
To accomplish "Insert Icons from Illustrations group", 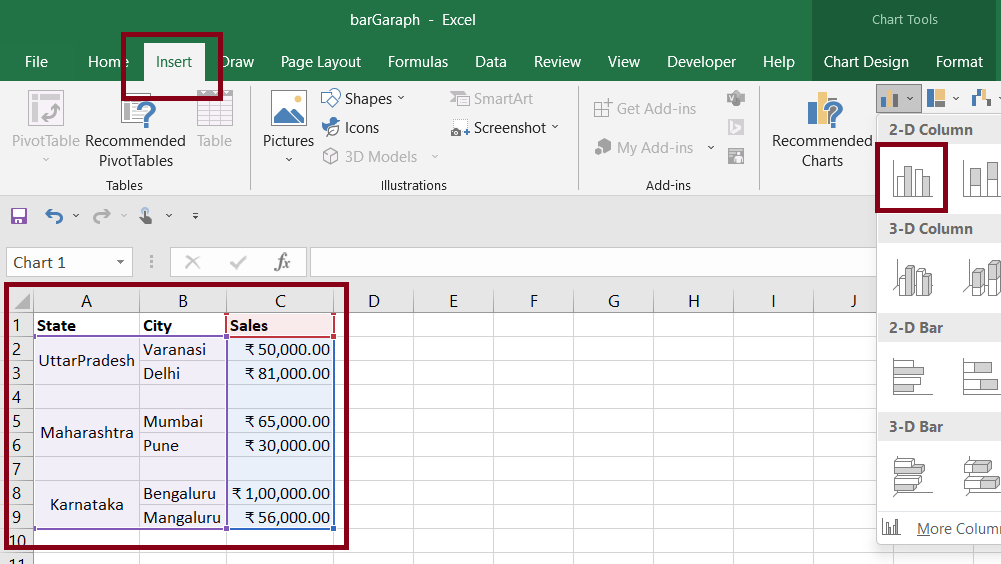I will pos(350,128).
